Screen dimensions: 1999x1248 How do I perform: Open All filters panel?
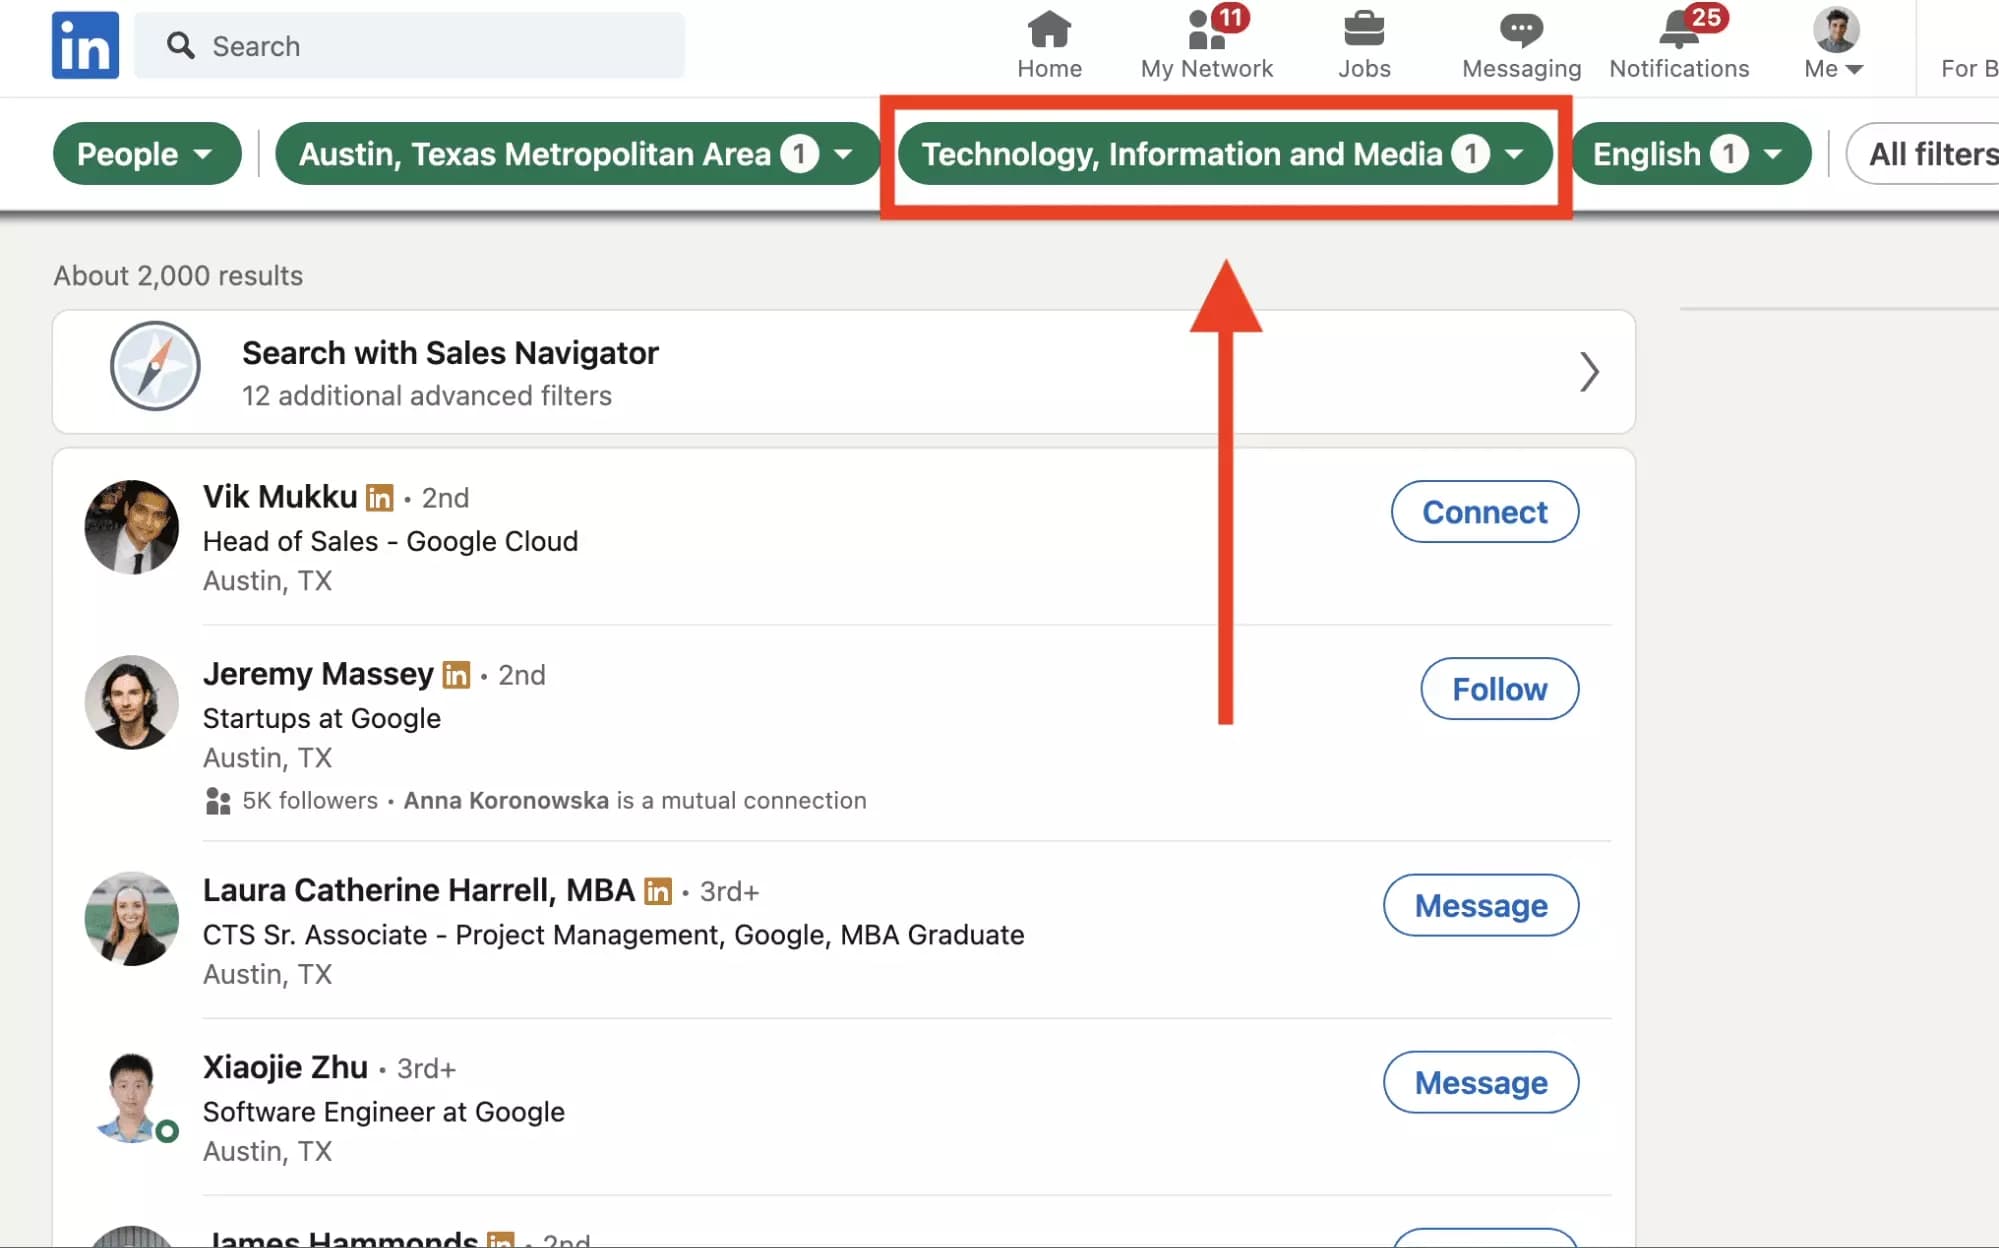coord(1930,153)
